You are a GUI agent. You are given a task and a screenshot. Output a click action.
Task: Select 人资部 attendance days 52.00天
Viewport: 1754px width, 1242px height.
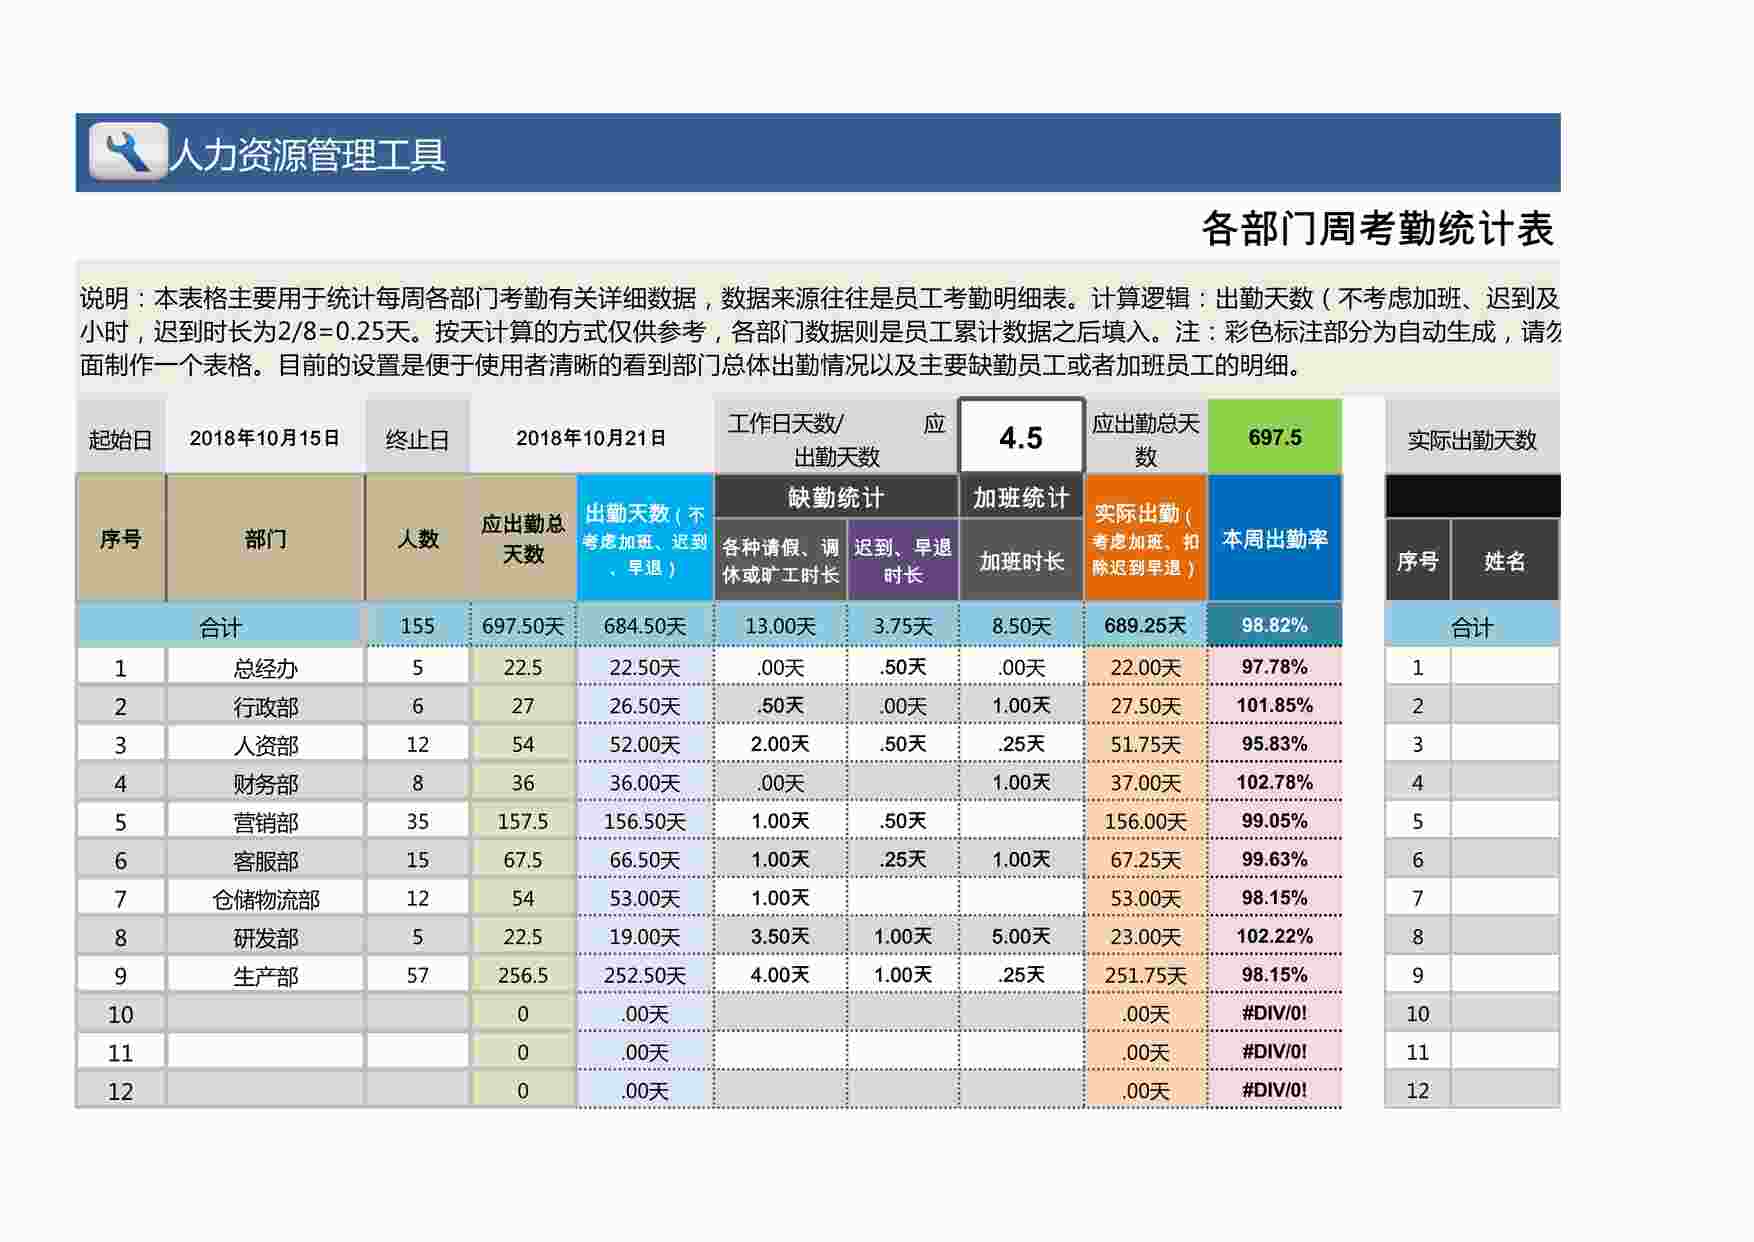(645, 744)
